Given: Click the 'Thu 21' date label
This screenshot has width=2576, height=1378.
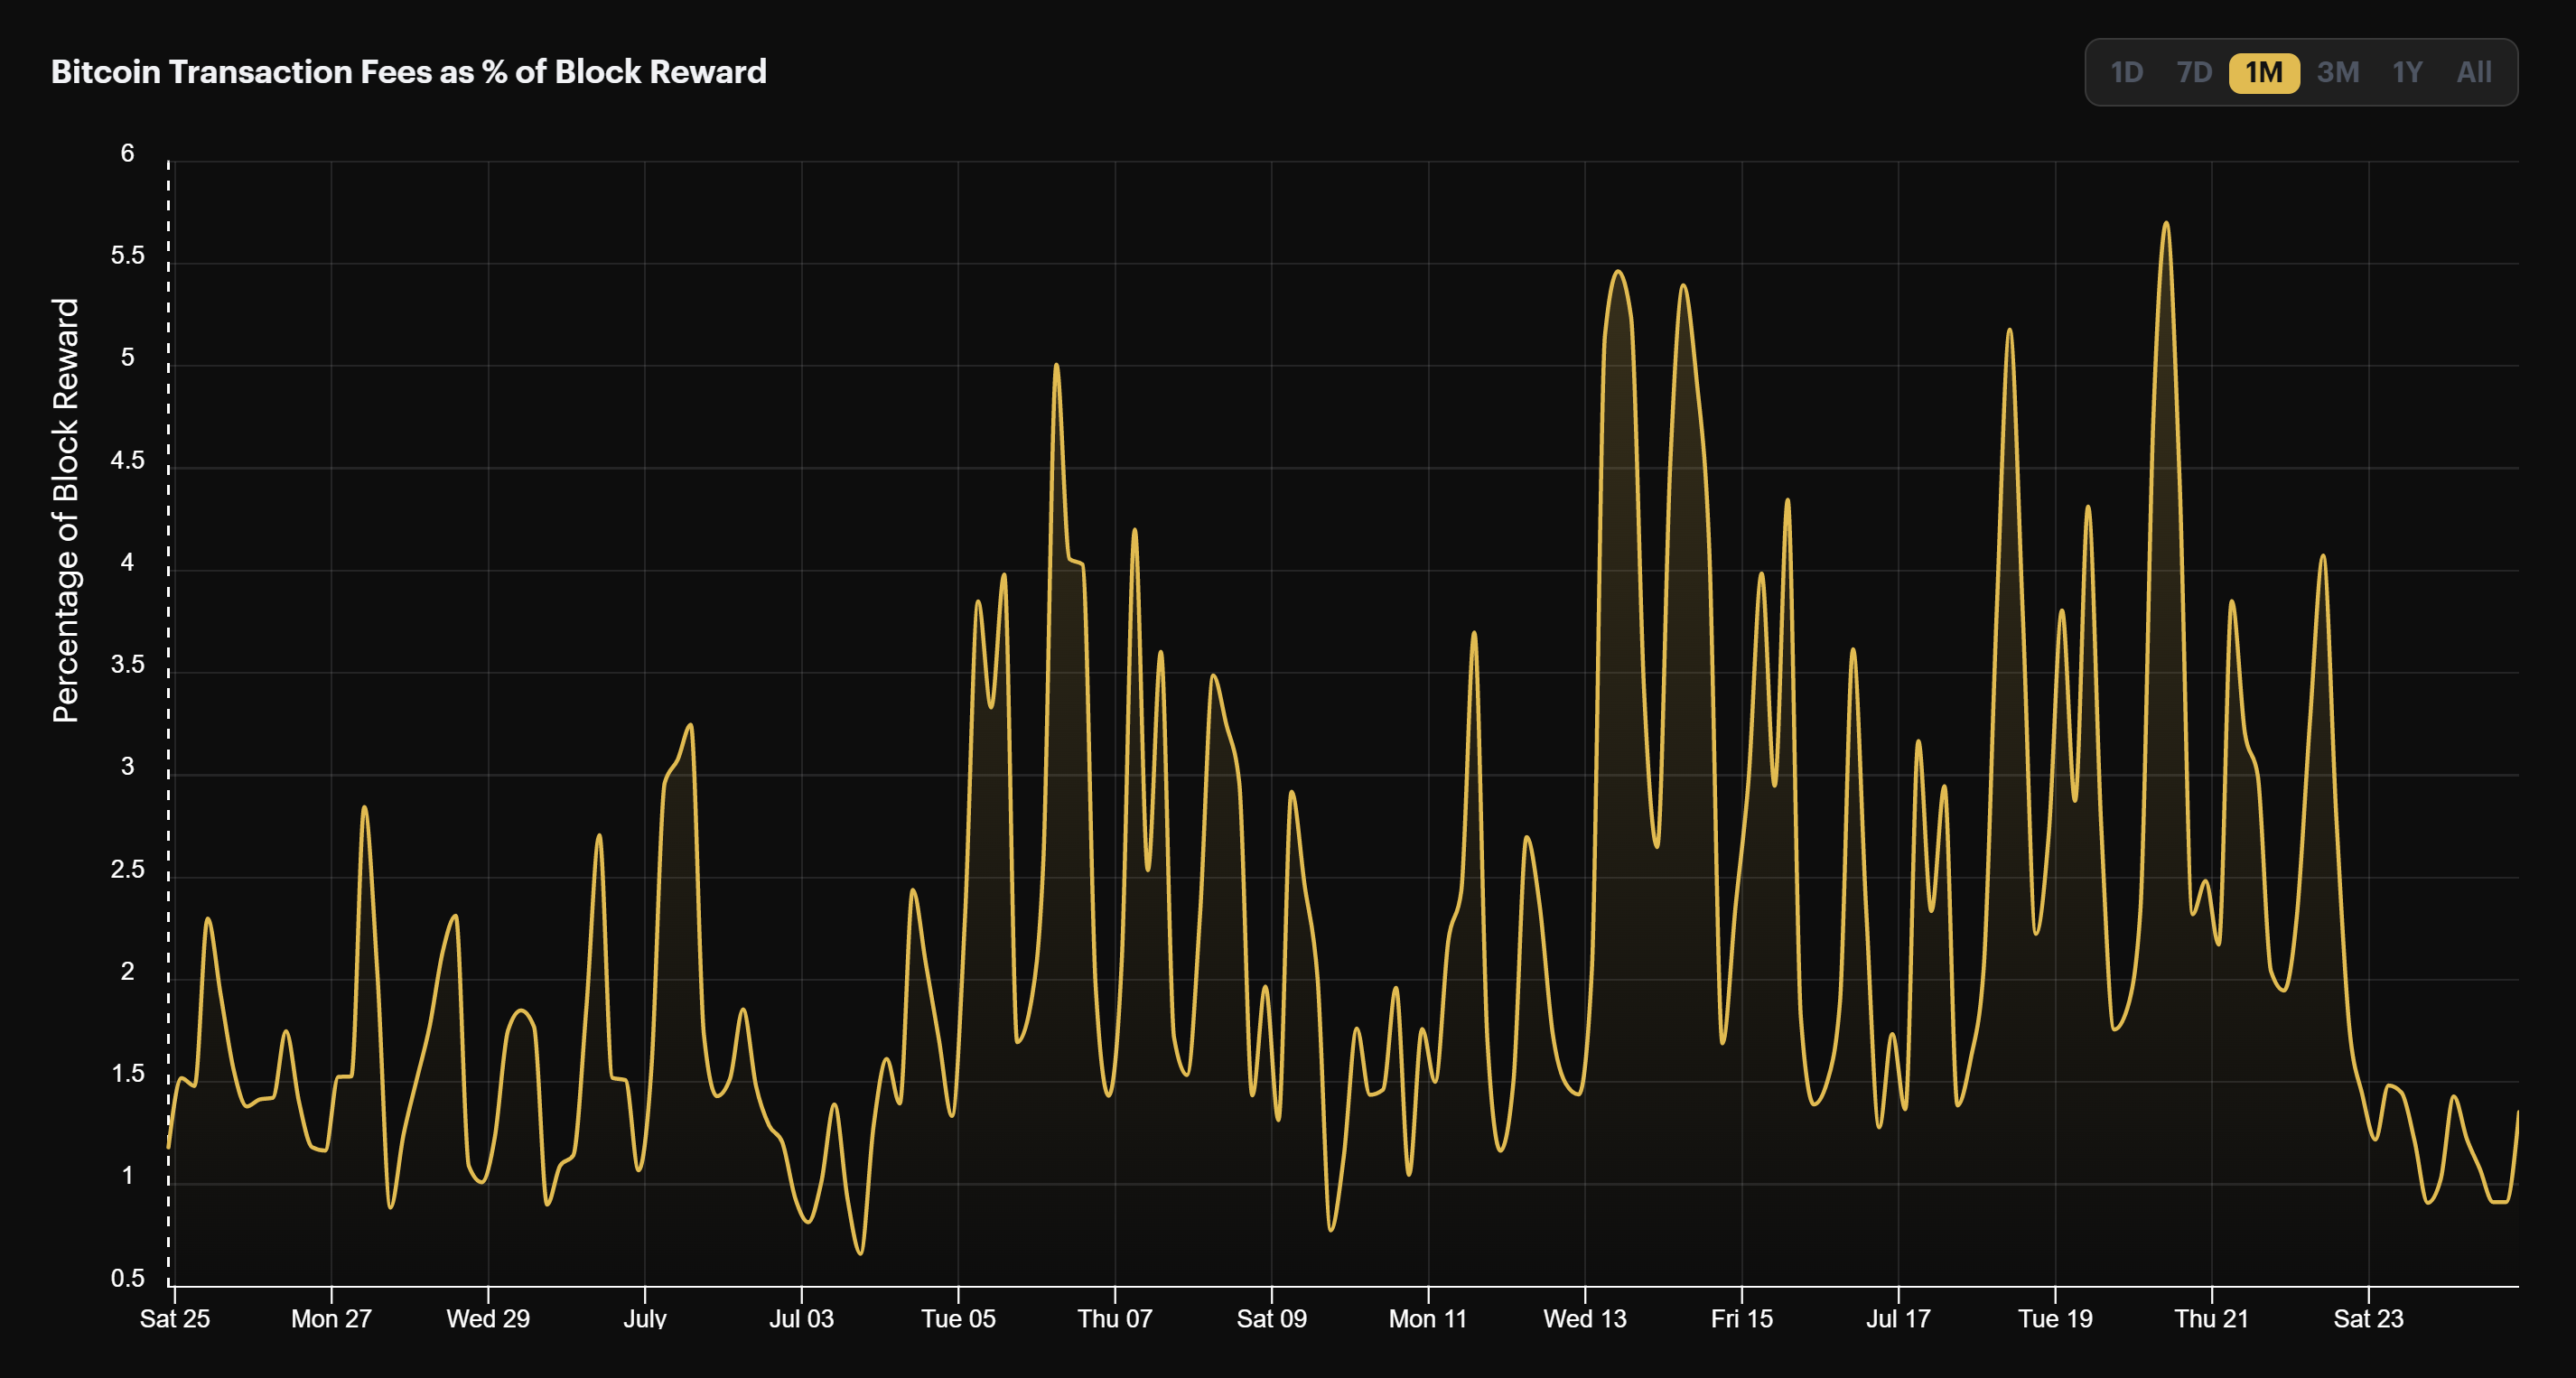Looking at the screenshot, I should pyautogui.click(x=2211, y=1318).
